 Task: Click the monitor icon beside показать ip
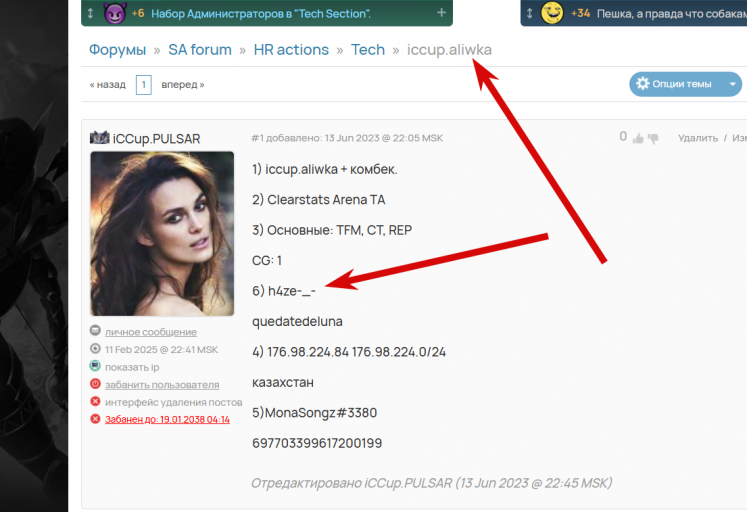(95, 366)
